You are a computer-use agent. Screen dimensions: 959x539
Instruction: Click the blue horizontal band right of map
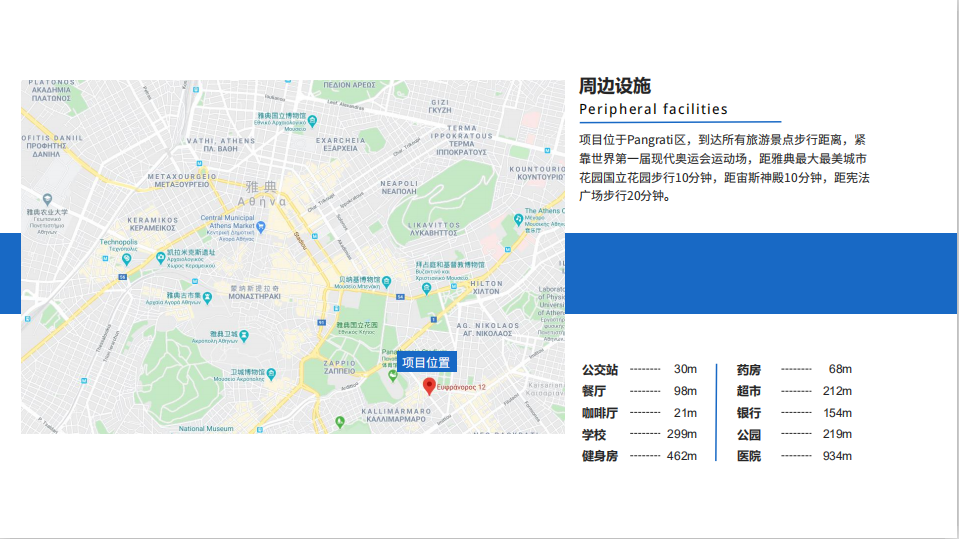(x=760, y=273)
